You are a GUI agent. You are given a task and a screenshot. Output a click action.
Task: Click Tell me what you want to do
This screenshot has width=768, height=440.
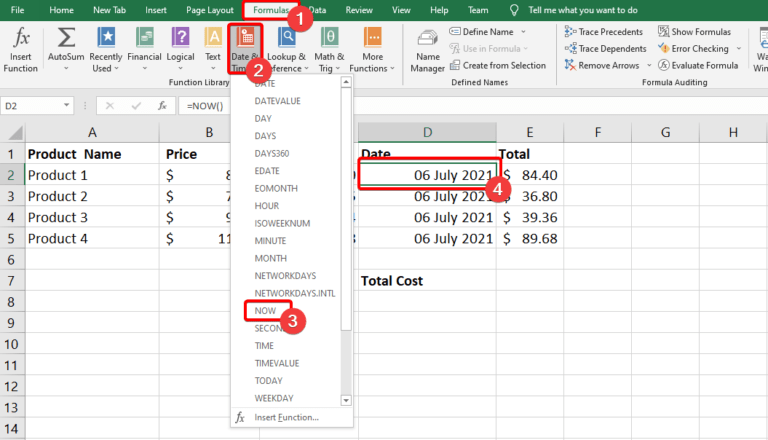coord(574,10)
